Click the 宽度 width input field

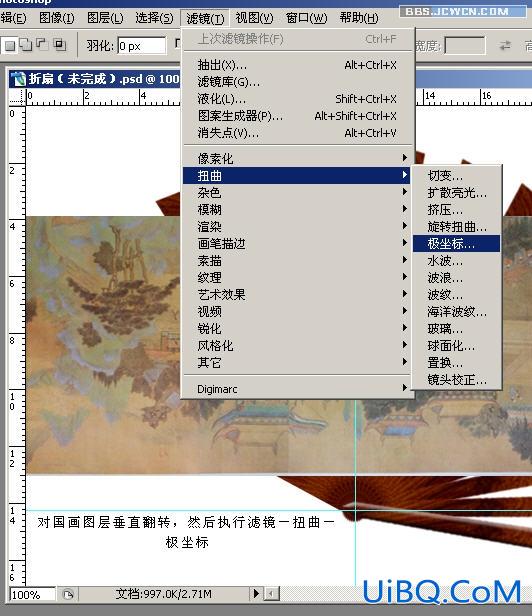point(465,46)
